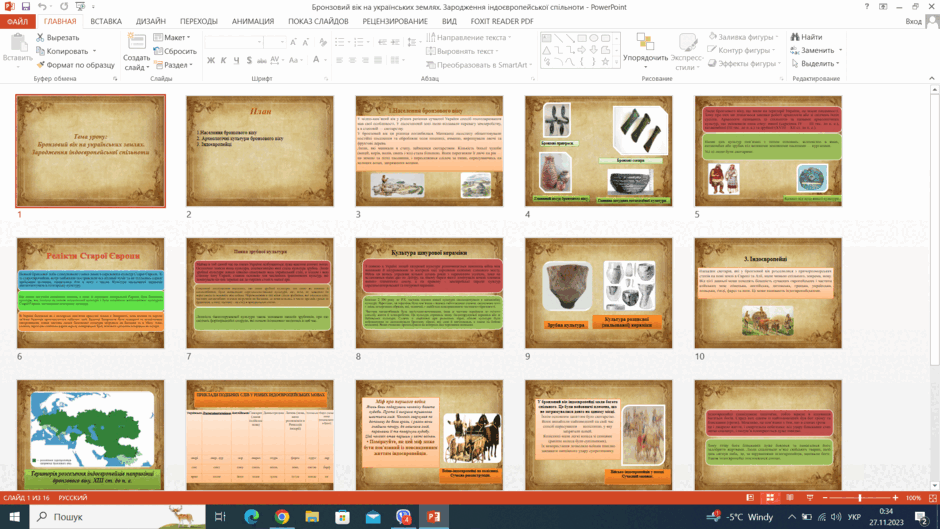The image size is (940, 529).
Task: Switch to ДИЗАЙН tab
Action: [x=150, y=21]
